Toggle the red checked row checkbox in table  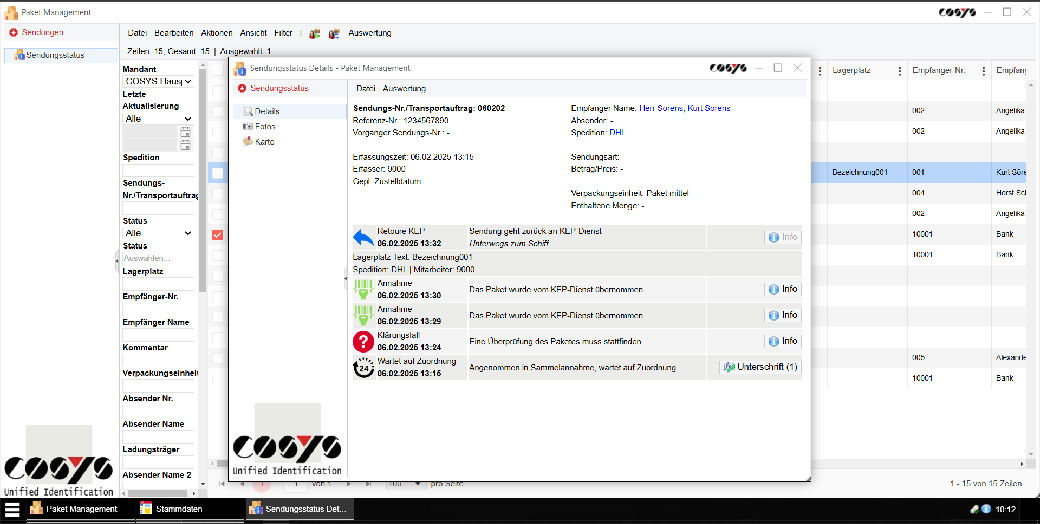pos(218,235)
